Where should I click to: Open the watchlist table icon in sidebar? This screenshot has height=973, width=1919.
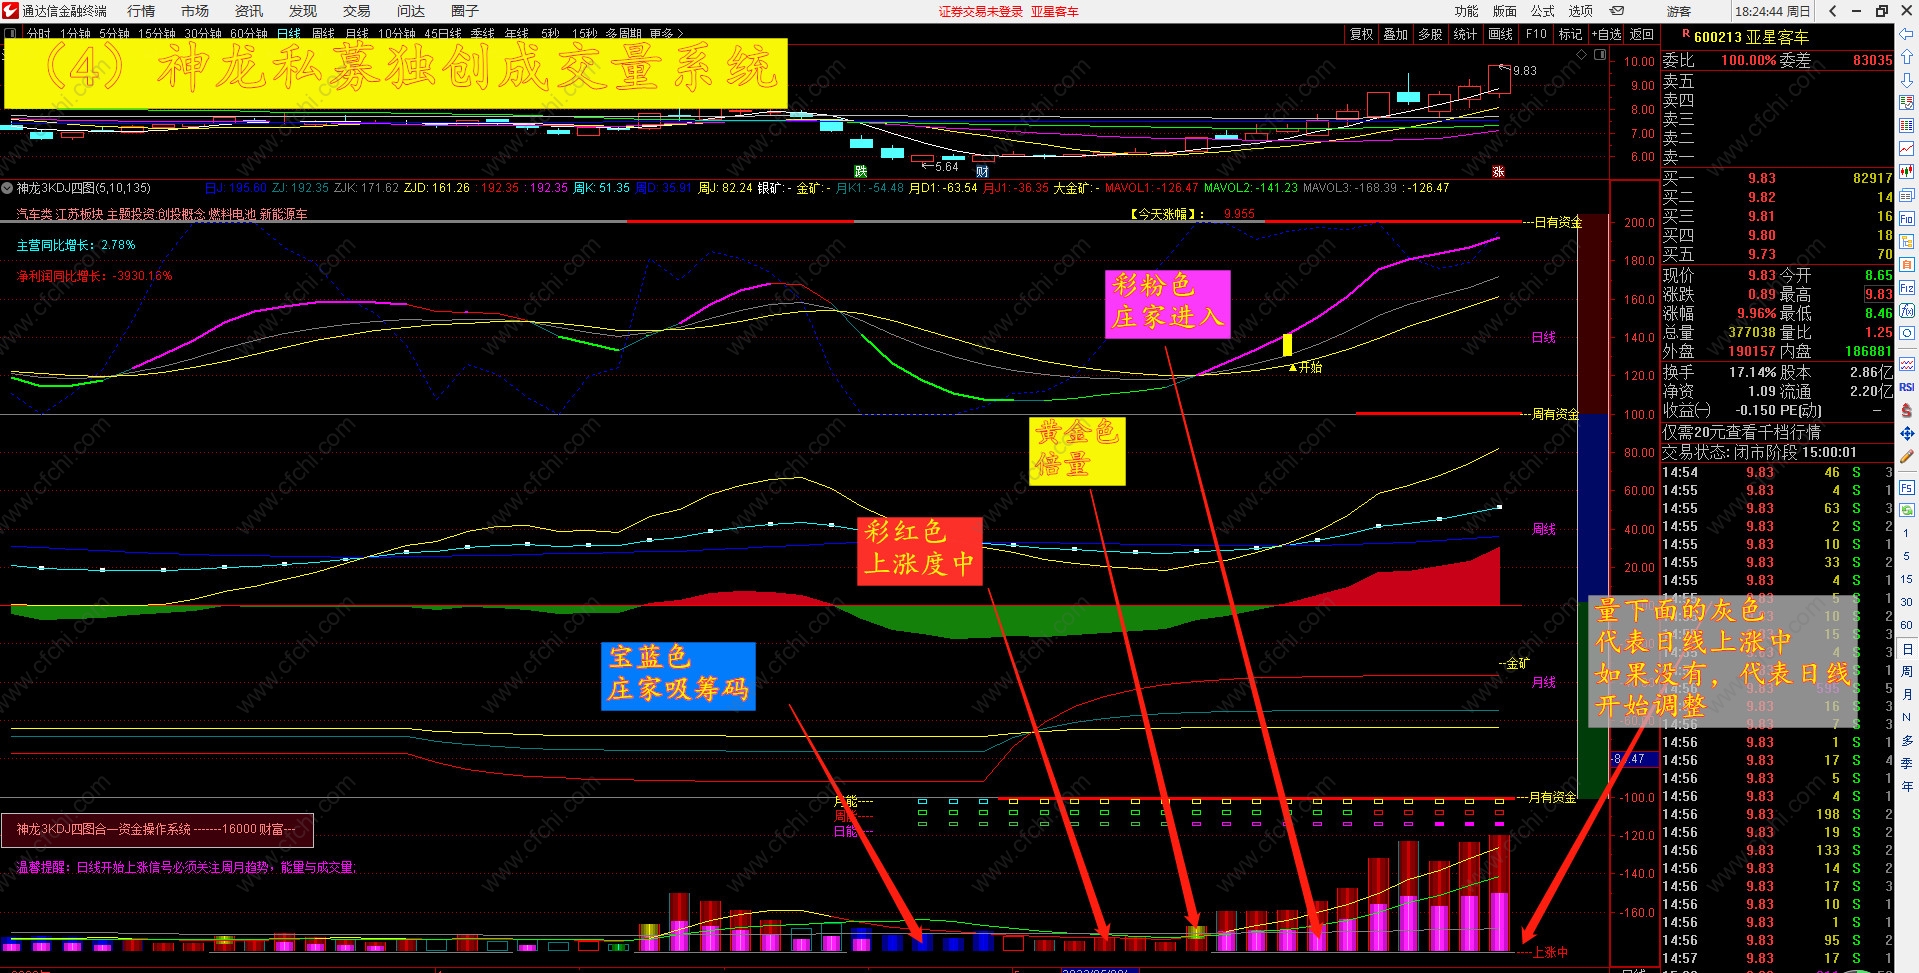[x=1906, y=103]
